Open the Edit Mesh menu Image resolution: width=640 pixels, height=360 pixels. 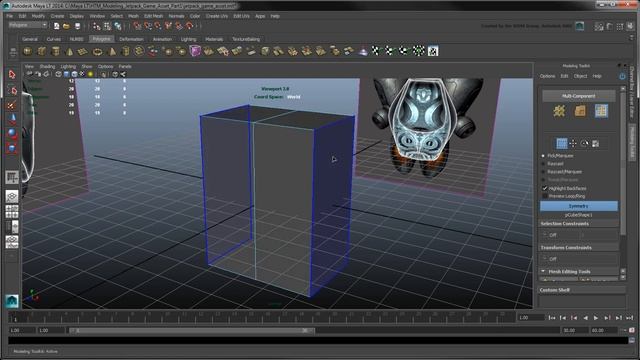point(153,16)
